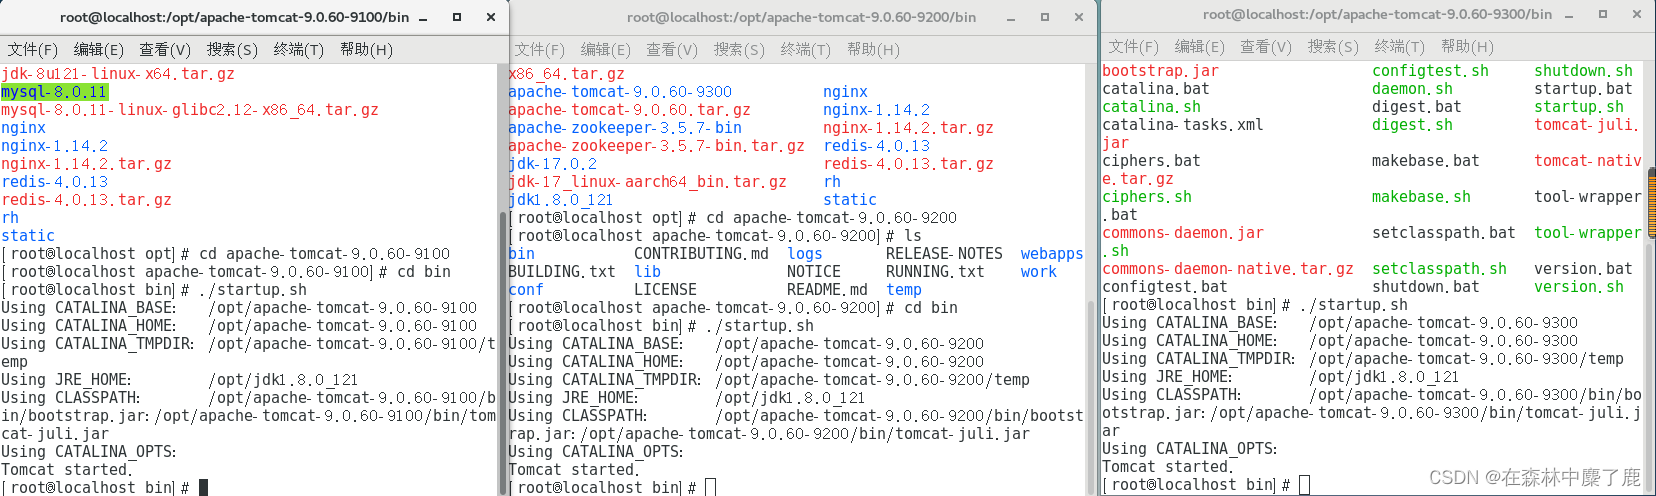
Task: Open 搜索(S) menu in the 9300 terminal
Action: [1333, 46]
